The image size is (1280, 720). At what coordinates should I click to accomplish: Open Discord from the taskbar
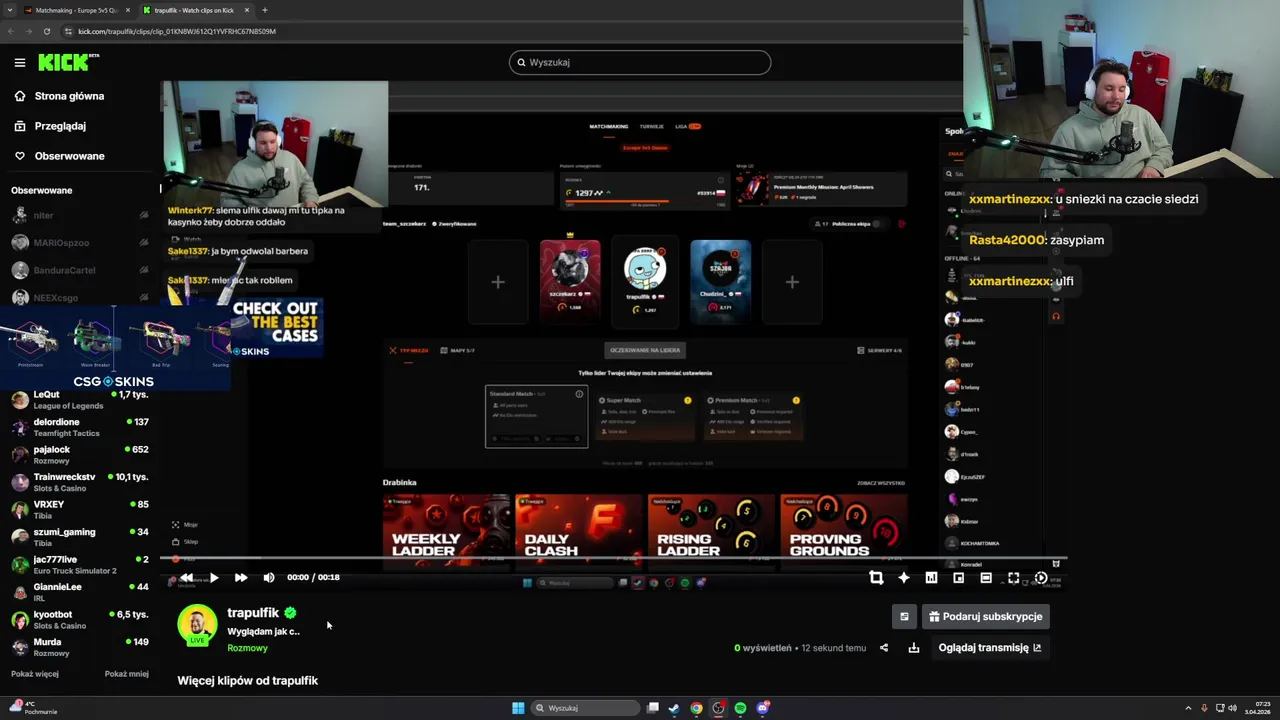tap(763, 708)
